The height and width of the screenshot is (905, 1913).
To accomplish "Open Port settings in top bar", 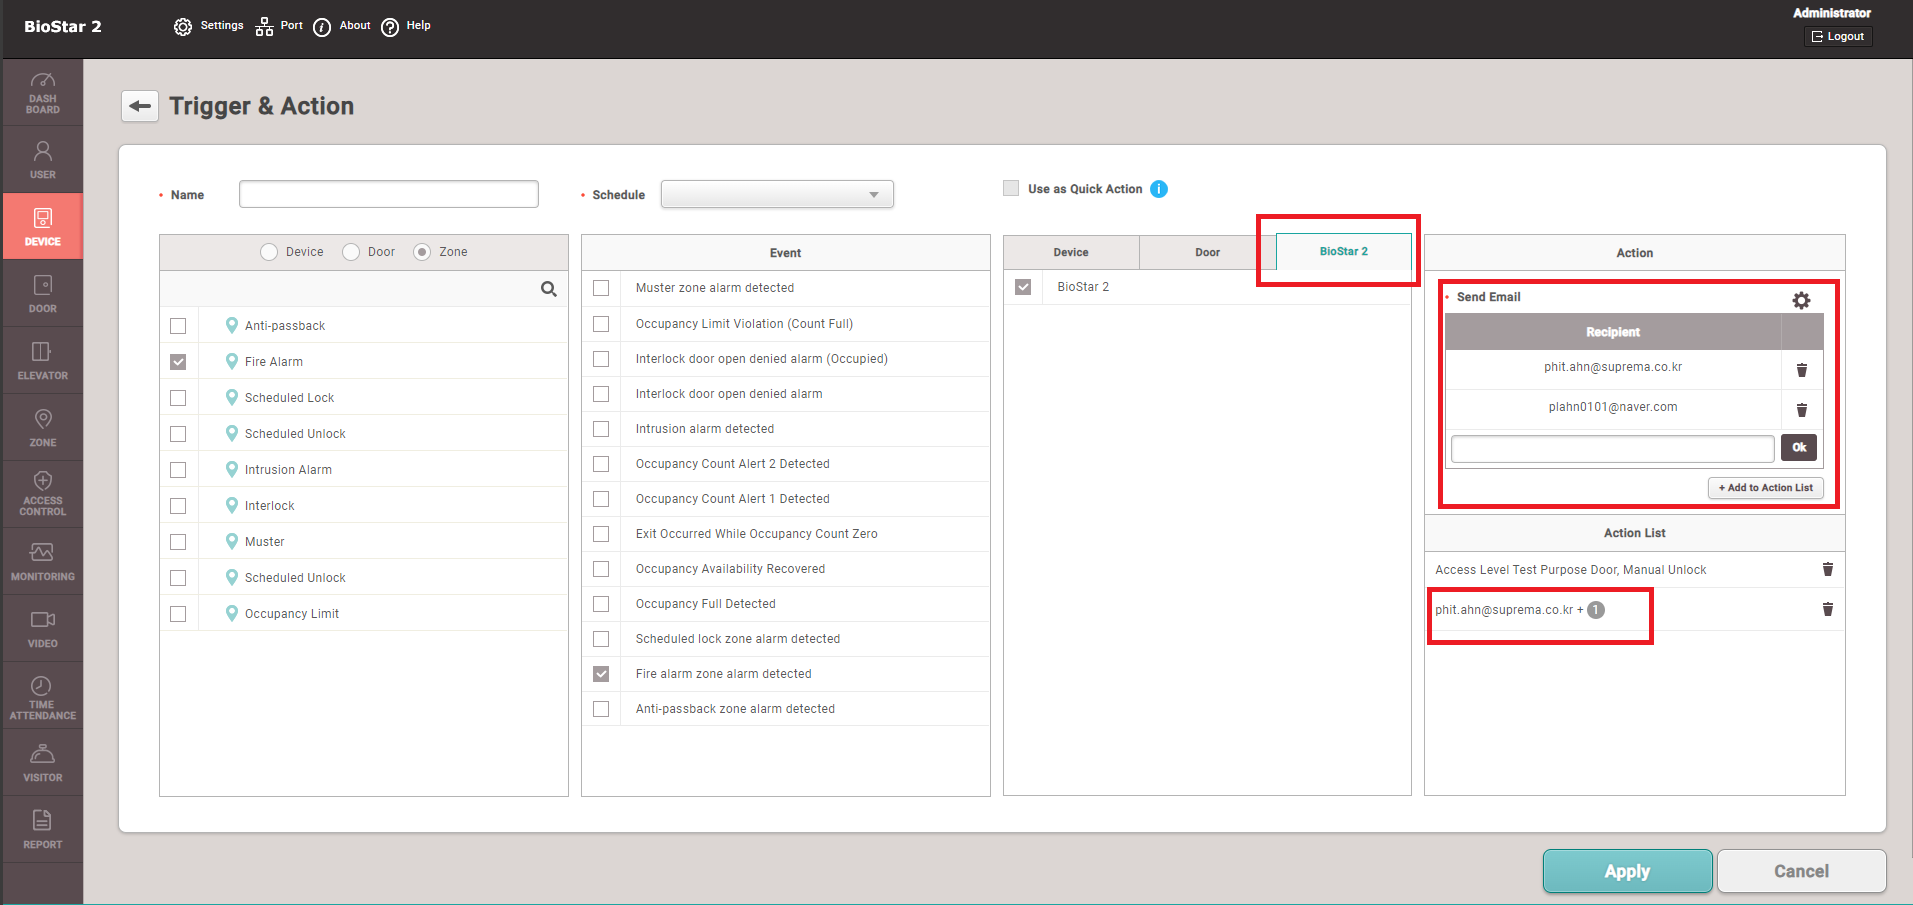I will [279, 26].
